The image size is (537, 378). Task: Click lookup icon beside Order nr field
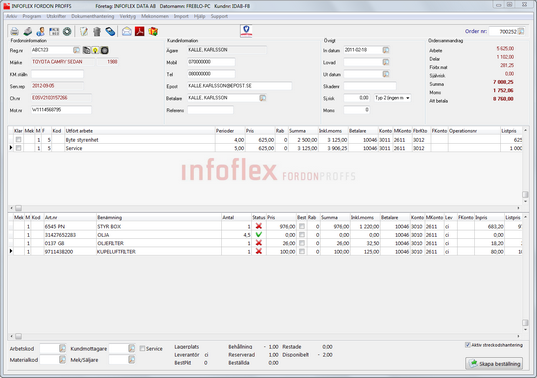point(521,32)
